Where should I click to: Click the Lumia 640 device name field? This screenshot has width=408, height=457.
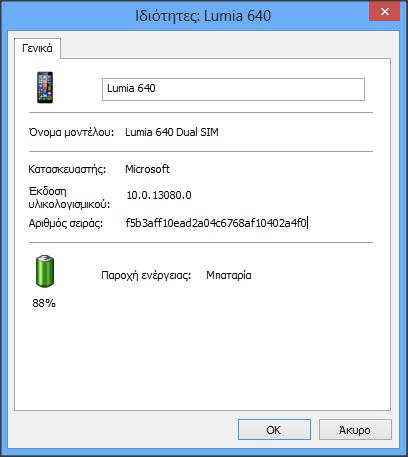233,89
